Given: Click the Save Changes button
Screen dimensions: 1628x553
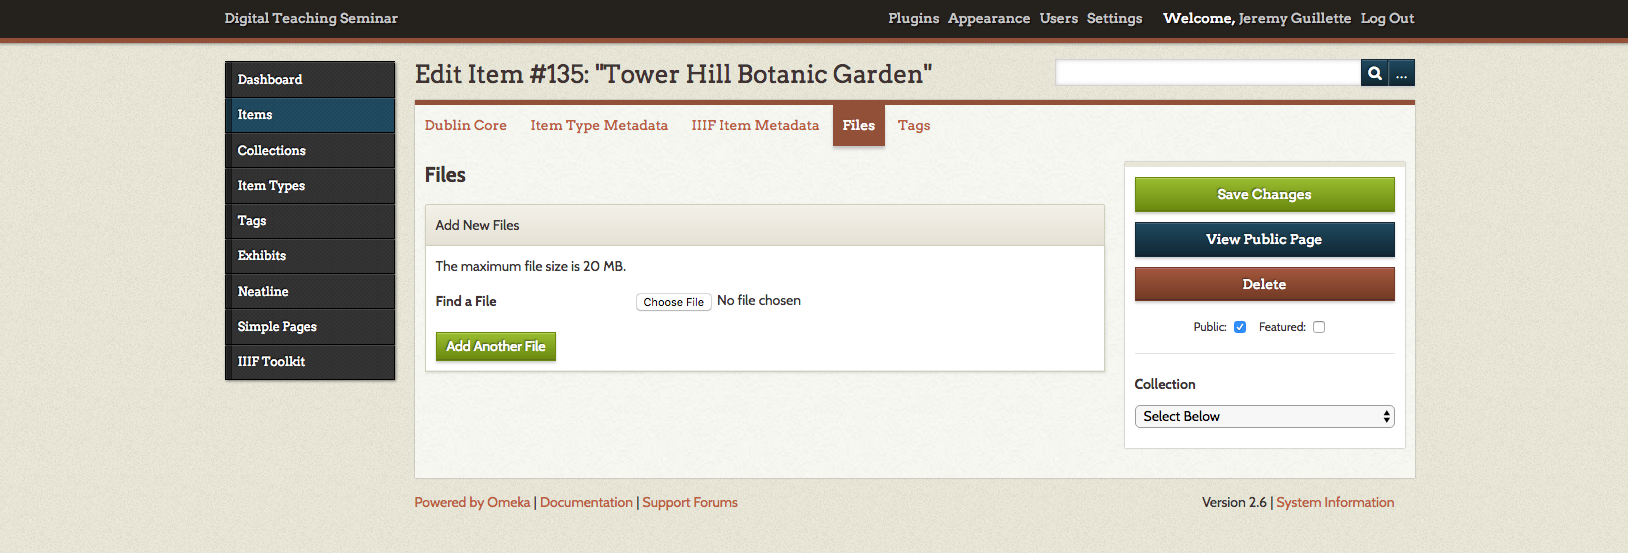Looking at the screenshot, I should (x=1264, y=194).
